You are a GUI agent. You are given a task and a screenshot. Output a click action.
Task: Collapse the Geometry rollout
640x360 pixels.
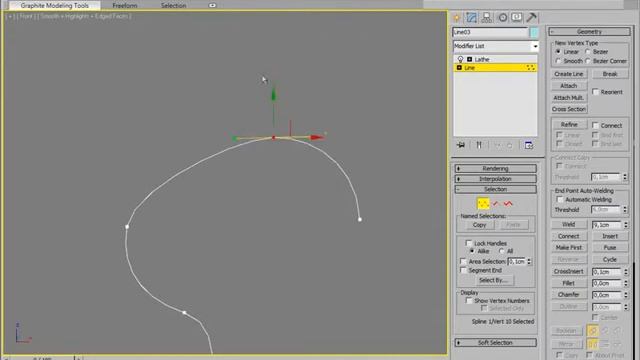[589, 31]
